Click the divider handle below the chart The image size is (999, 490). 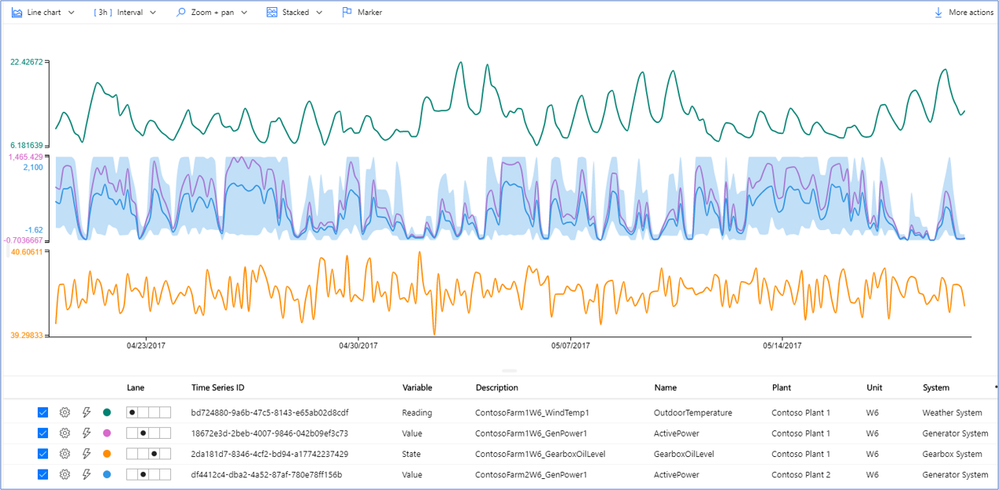pos(510,371)
